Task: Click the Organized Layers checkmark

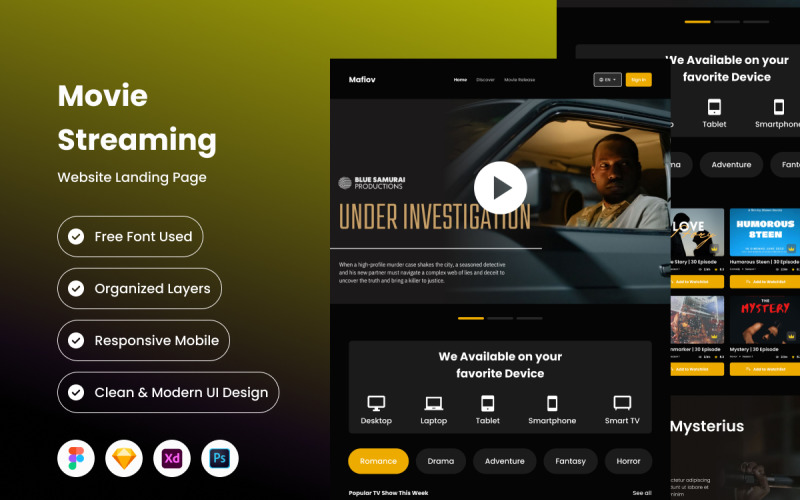Action: 76,289
